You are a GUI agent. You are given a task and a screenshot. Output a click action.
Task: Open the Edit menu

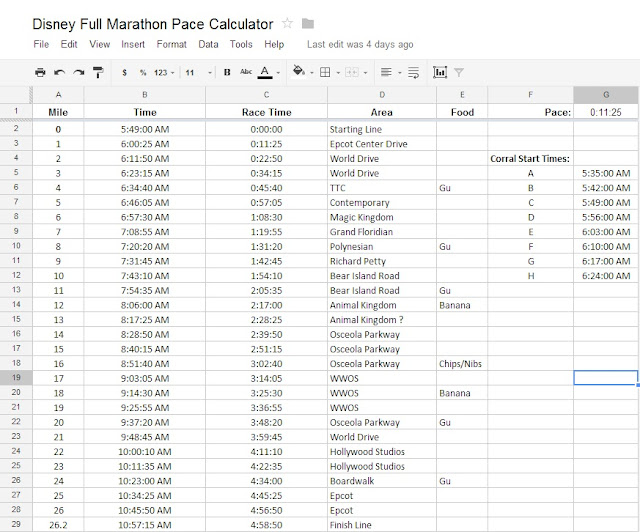click(69, 44)
